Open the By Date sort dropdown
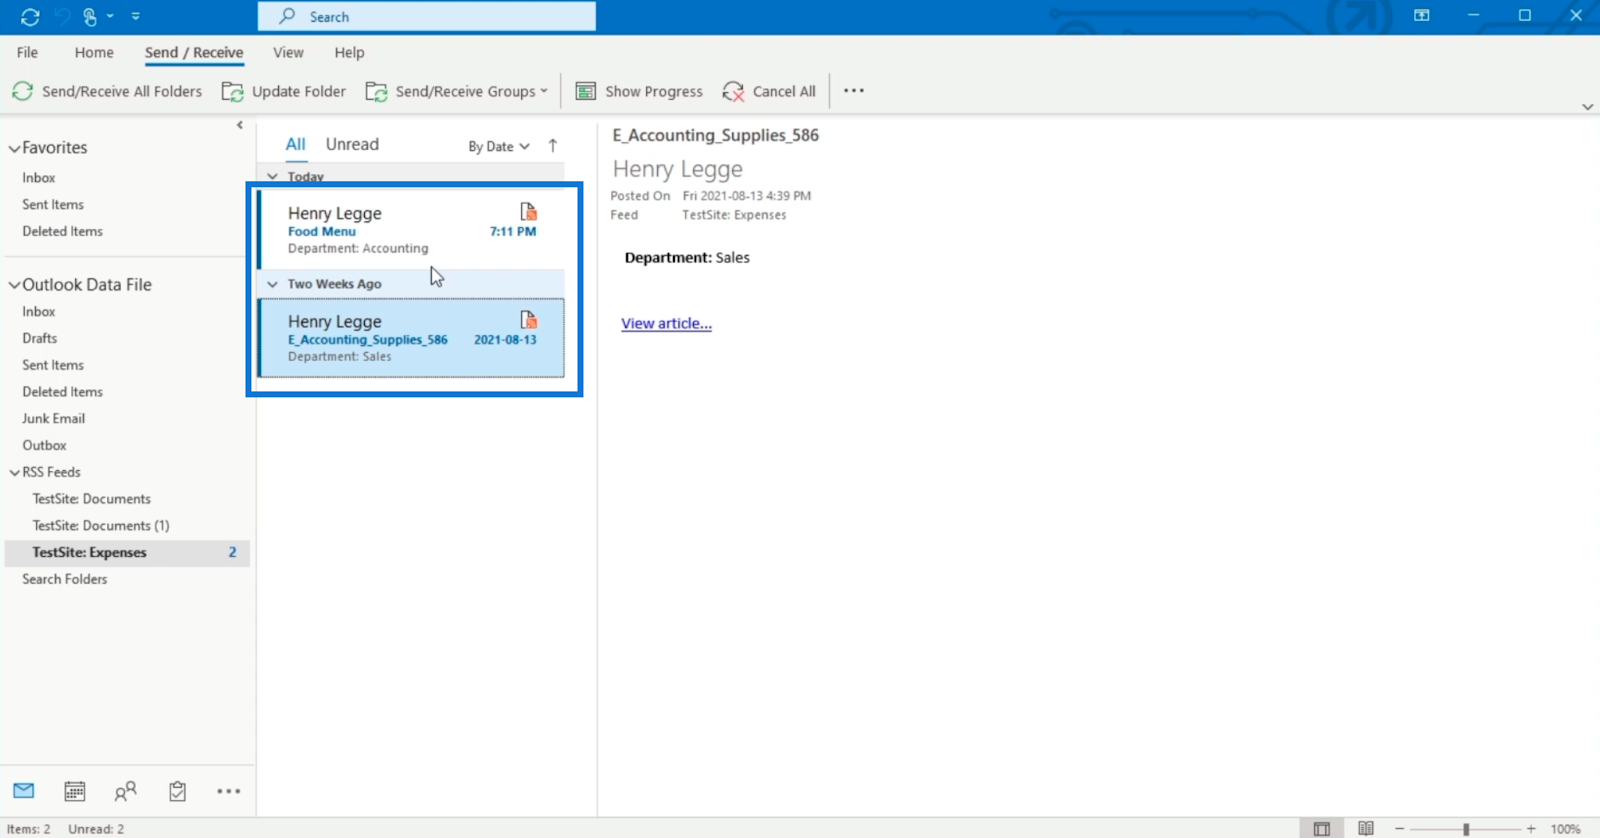 pos(498,146)
